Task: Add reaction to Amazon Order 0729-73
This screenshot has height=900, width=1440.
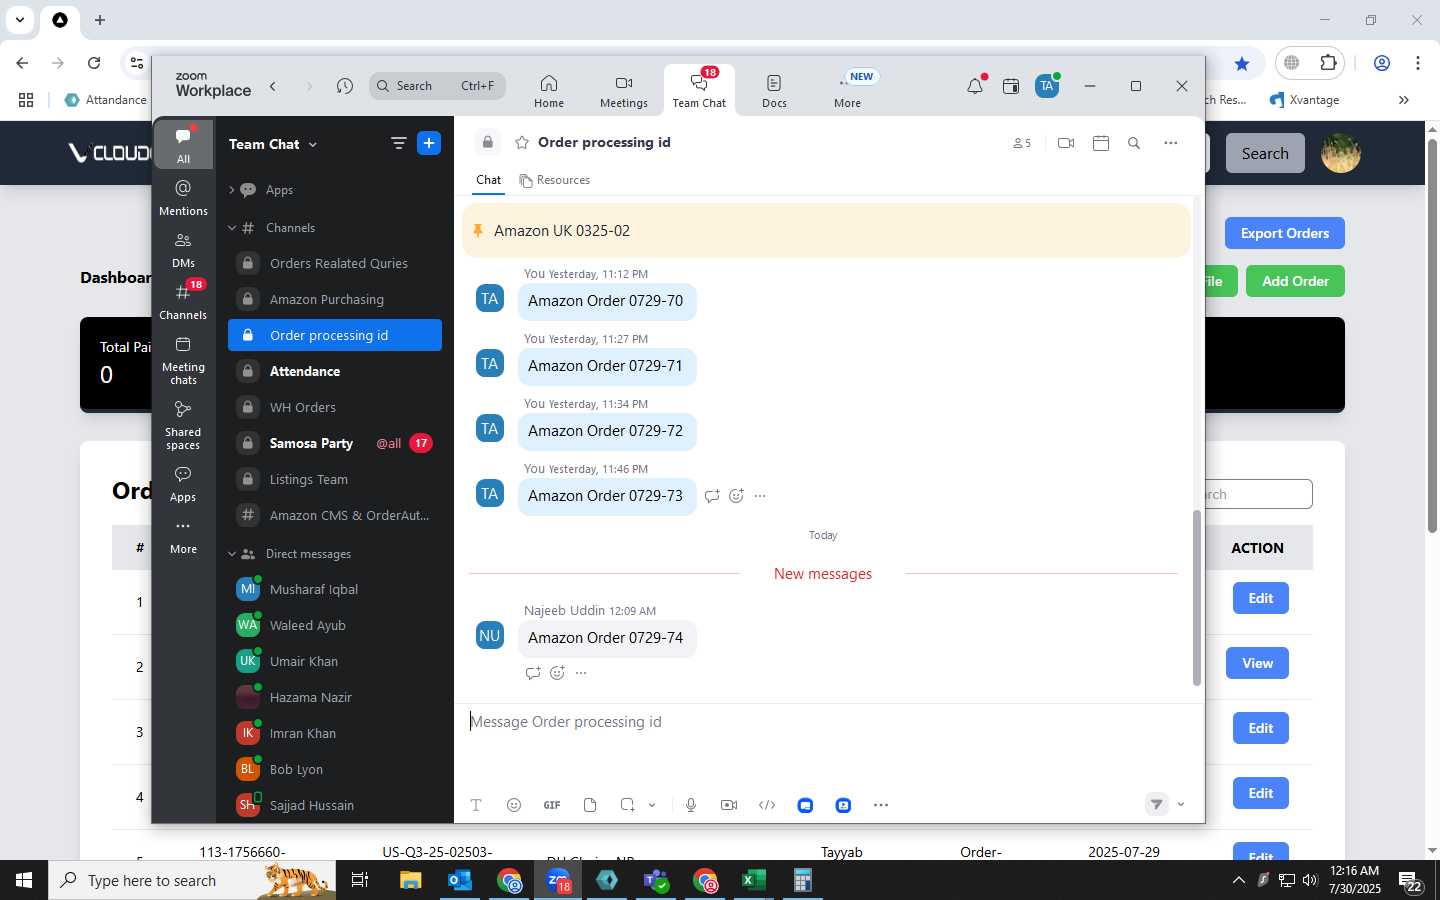Action: [736, 496]
